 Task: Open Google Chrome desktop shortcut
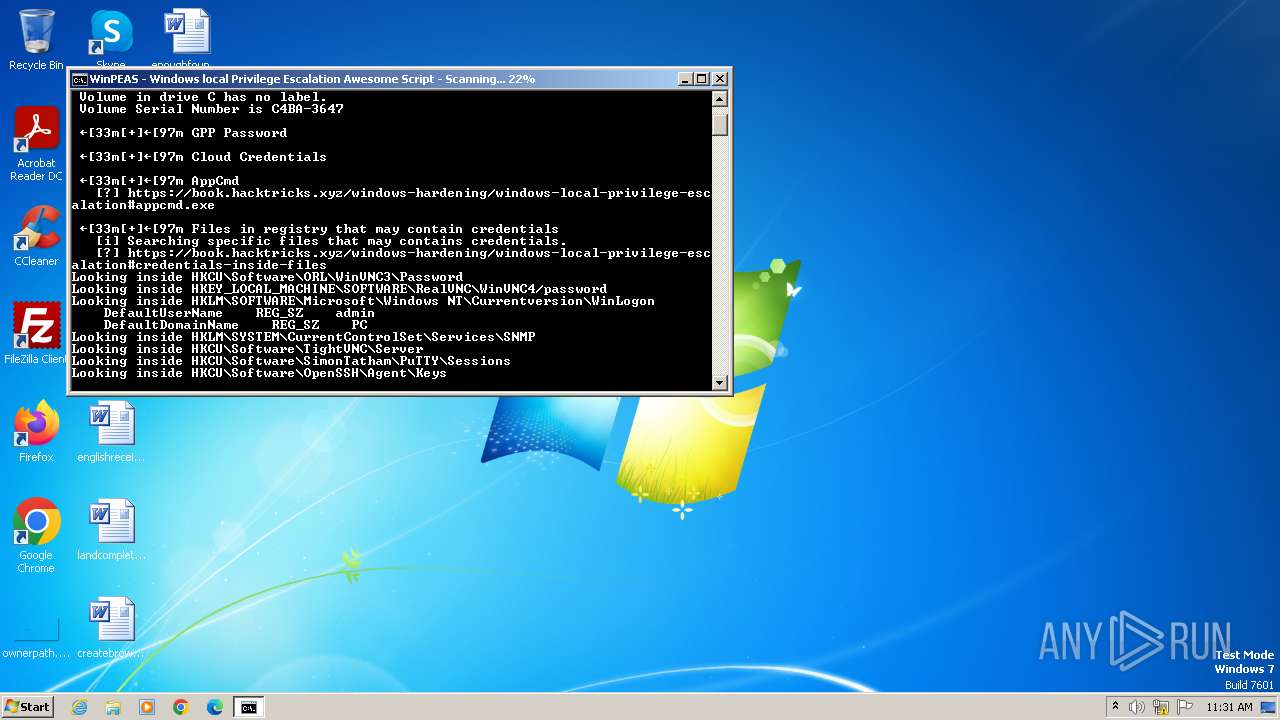tap(36, 535)
